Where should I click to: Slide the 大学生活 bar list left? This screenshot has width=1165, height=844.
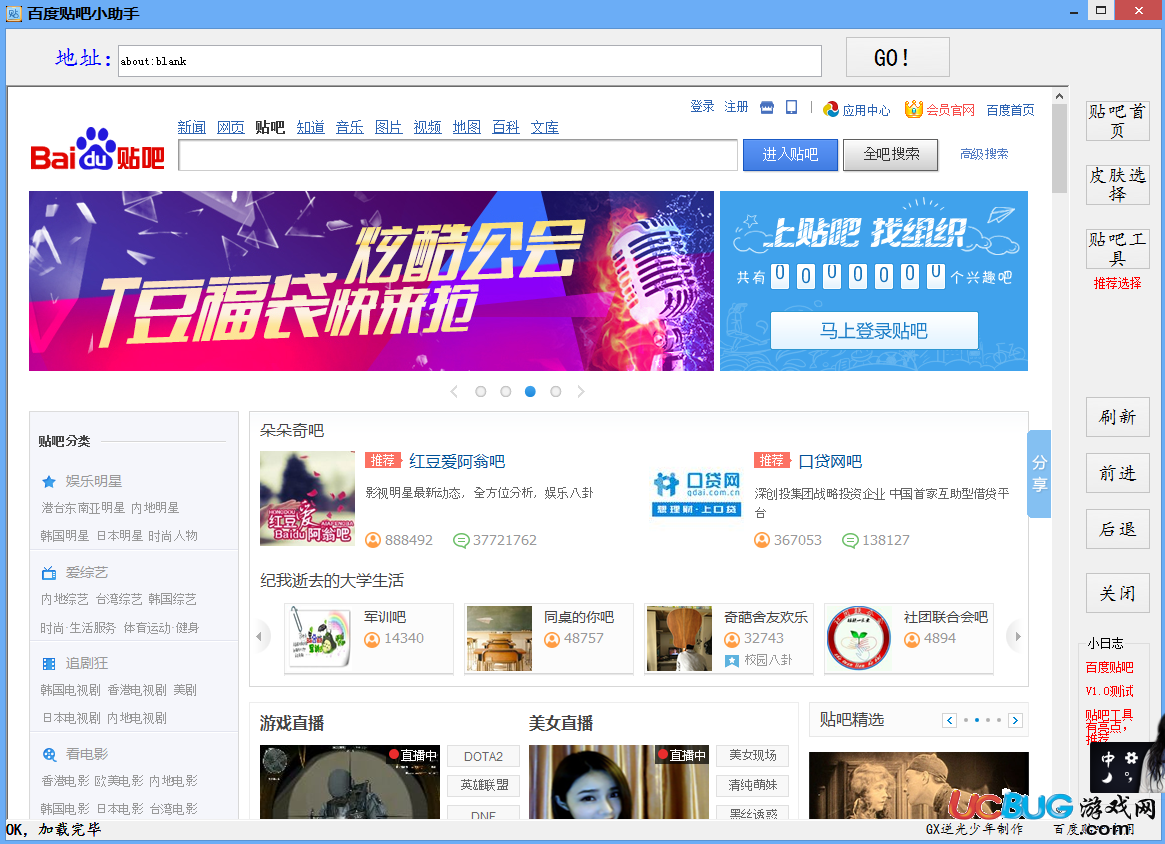[259, 637]
